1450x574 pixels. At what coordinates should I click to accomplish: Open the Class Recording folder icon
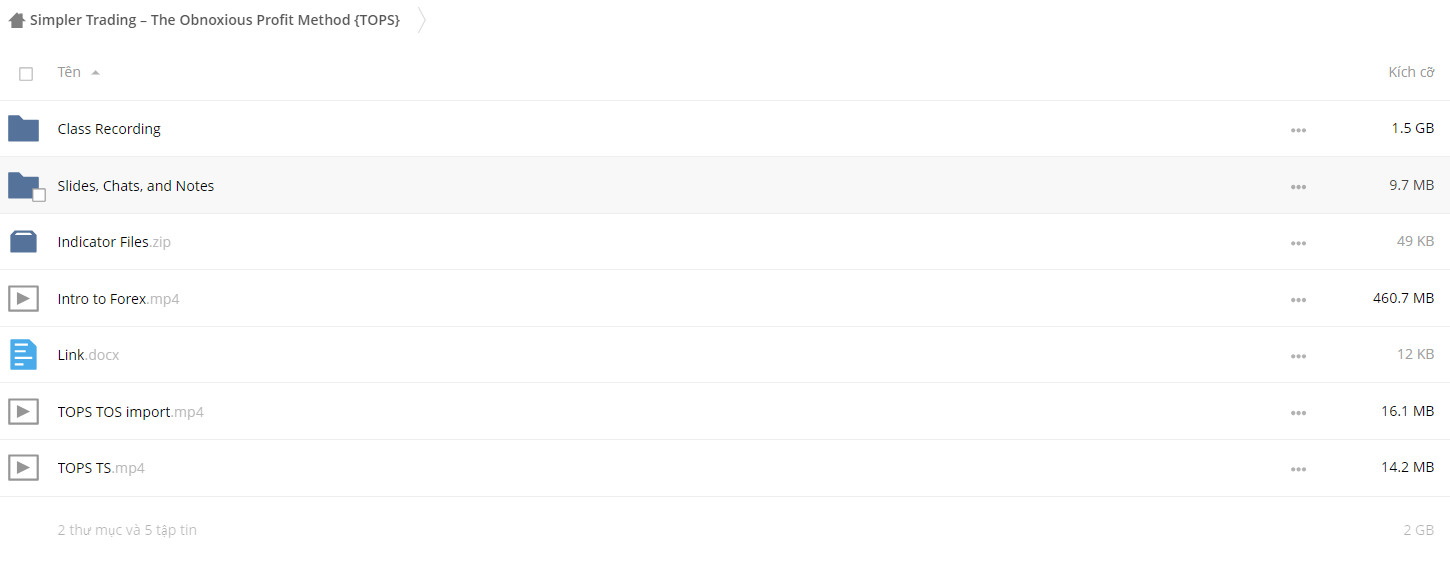[23, 129]
